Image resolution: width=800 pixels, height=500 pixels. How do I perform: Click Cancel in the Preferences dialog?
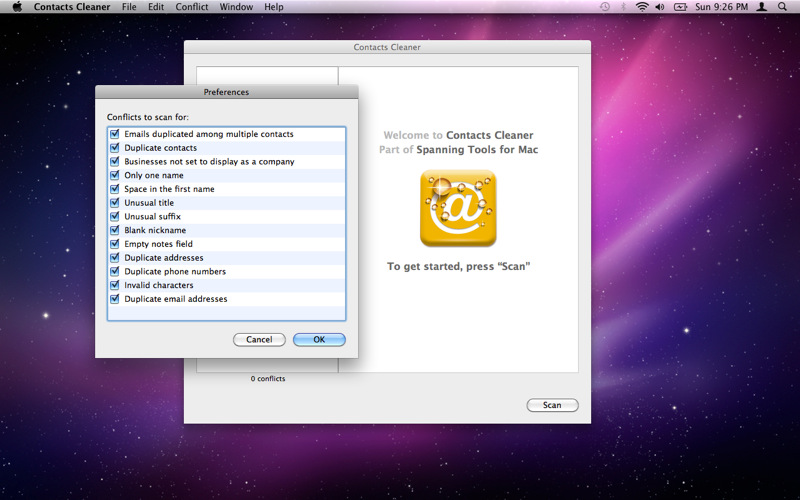pos(259,339)
